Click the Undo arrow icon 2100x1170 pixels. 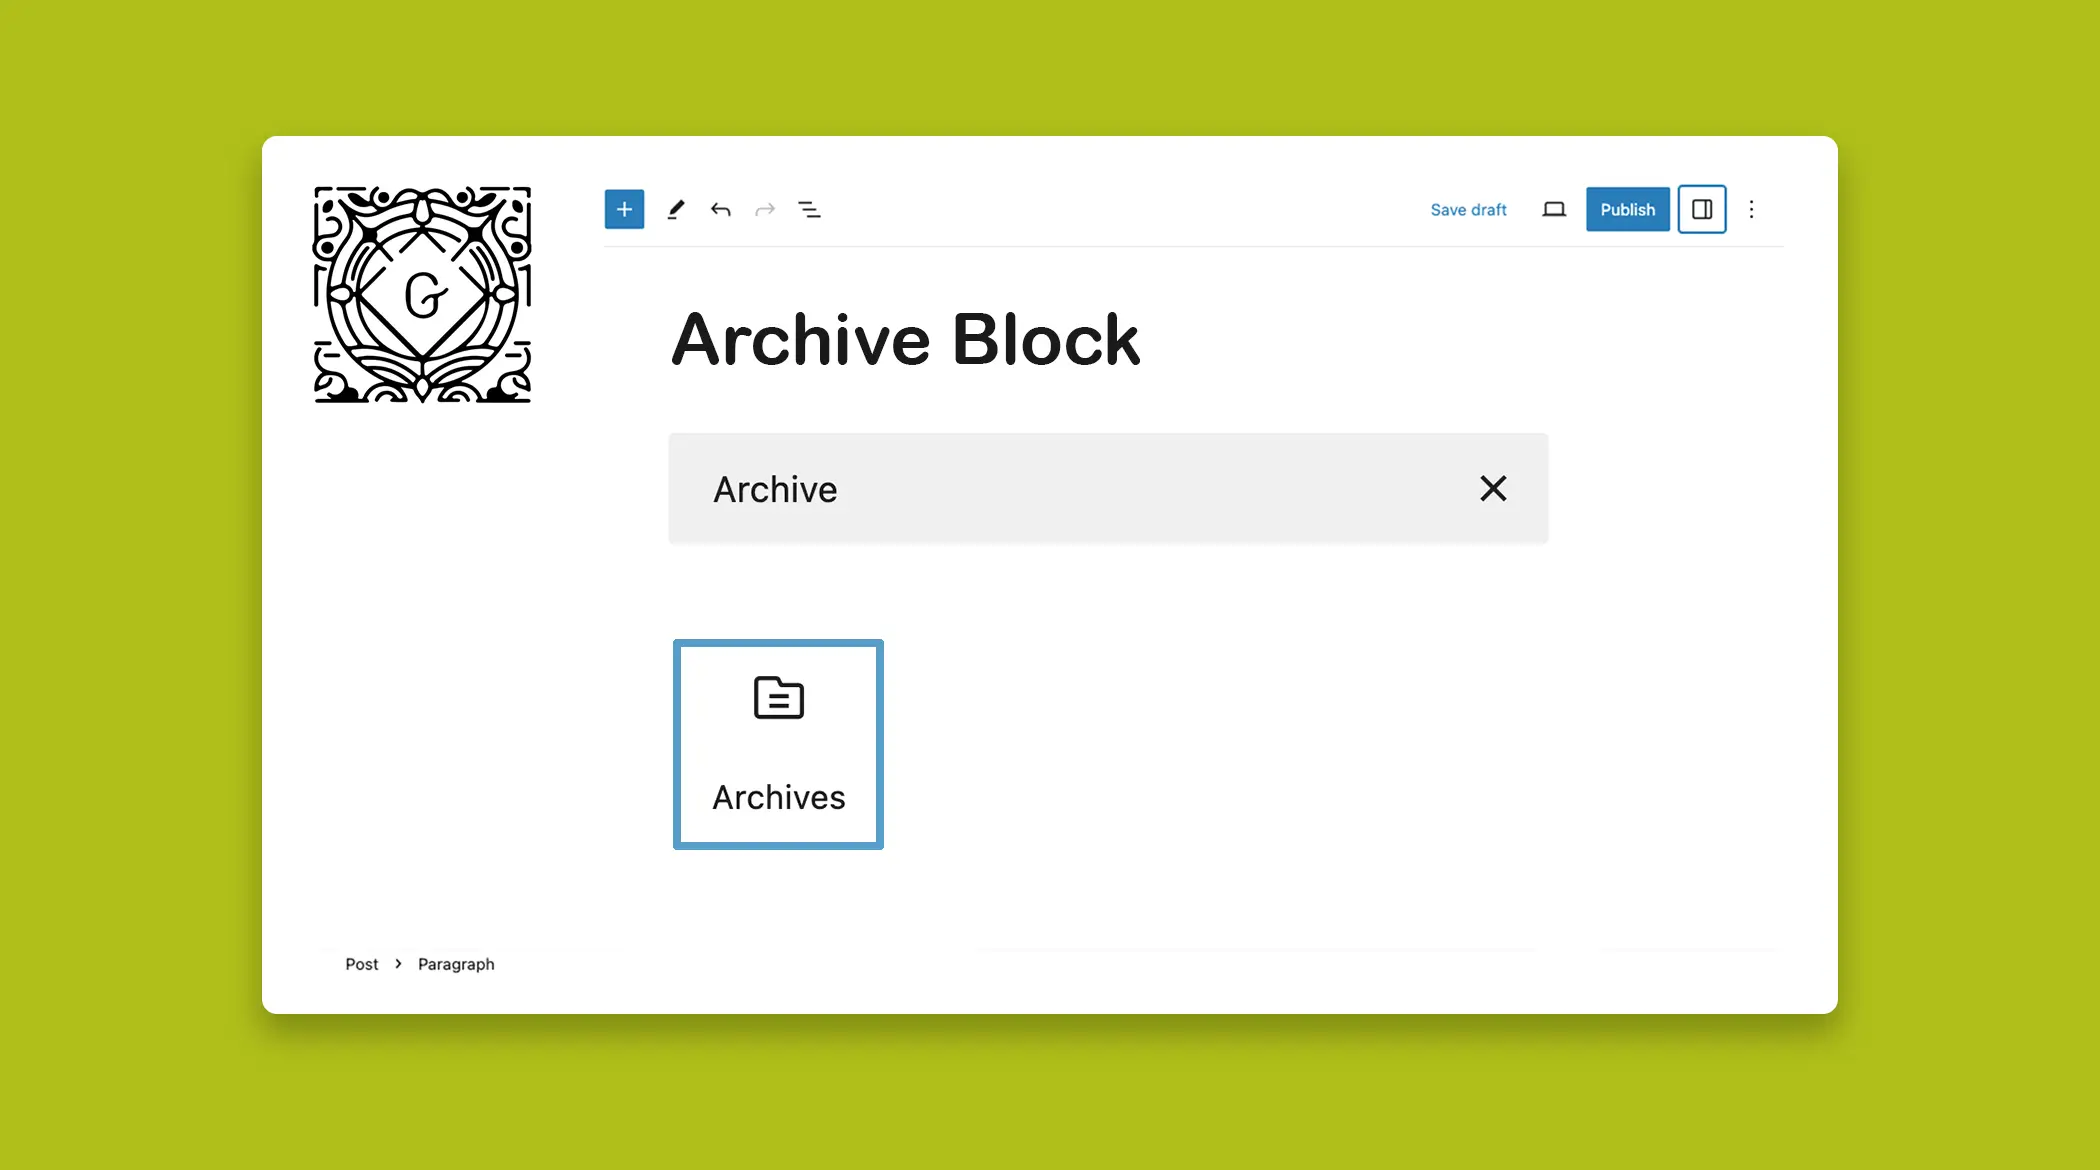click(x=720, y=209)
